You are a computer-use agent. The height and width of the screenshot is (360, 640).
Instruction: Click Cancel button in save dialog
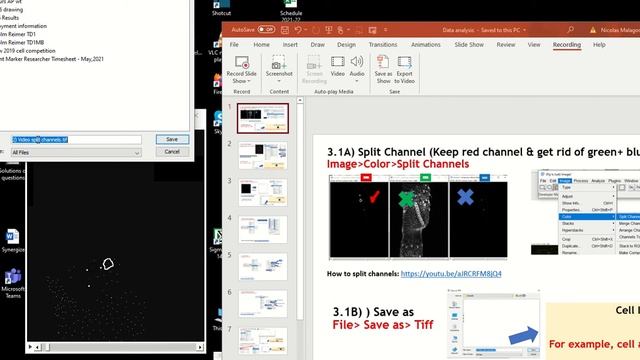(172, 151)
